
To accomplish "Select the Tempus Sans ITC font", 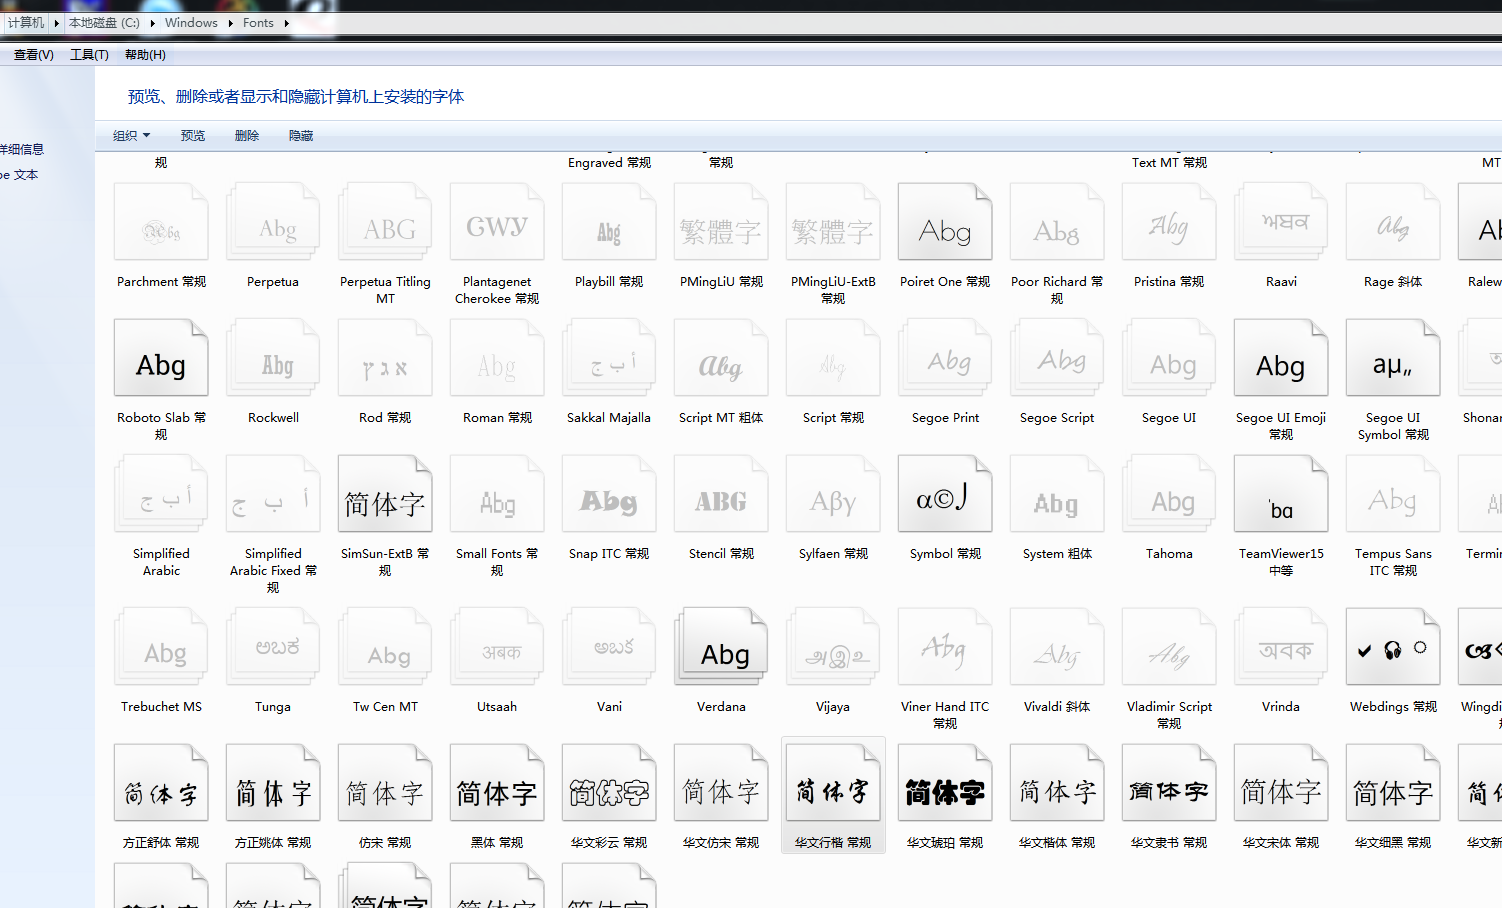I will click(1393, 494).
